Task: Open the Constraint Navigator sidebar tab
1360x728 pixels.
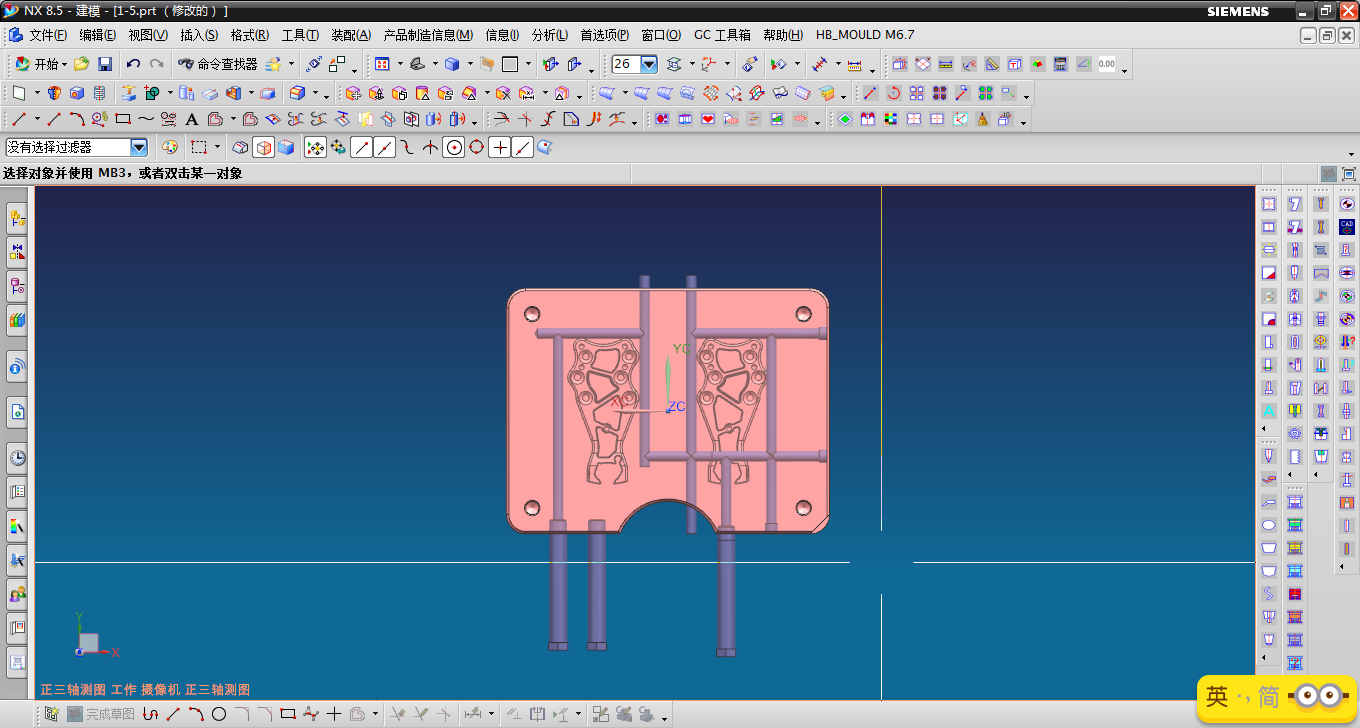Action: coord(17,252)
